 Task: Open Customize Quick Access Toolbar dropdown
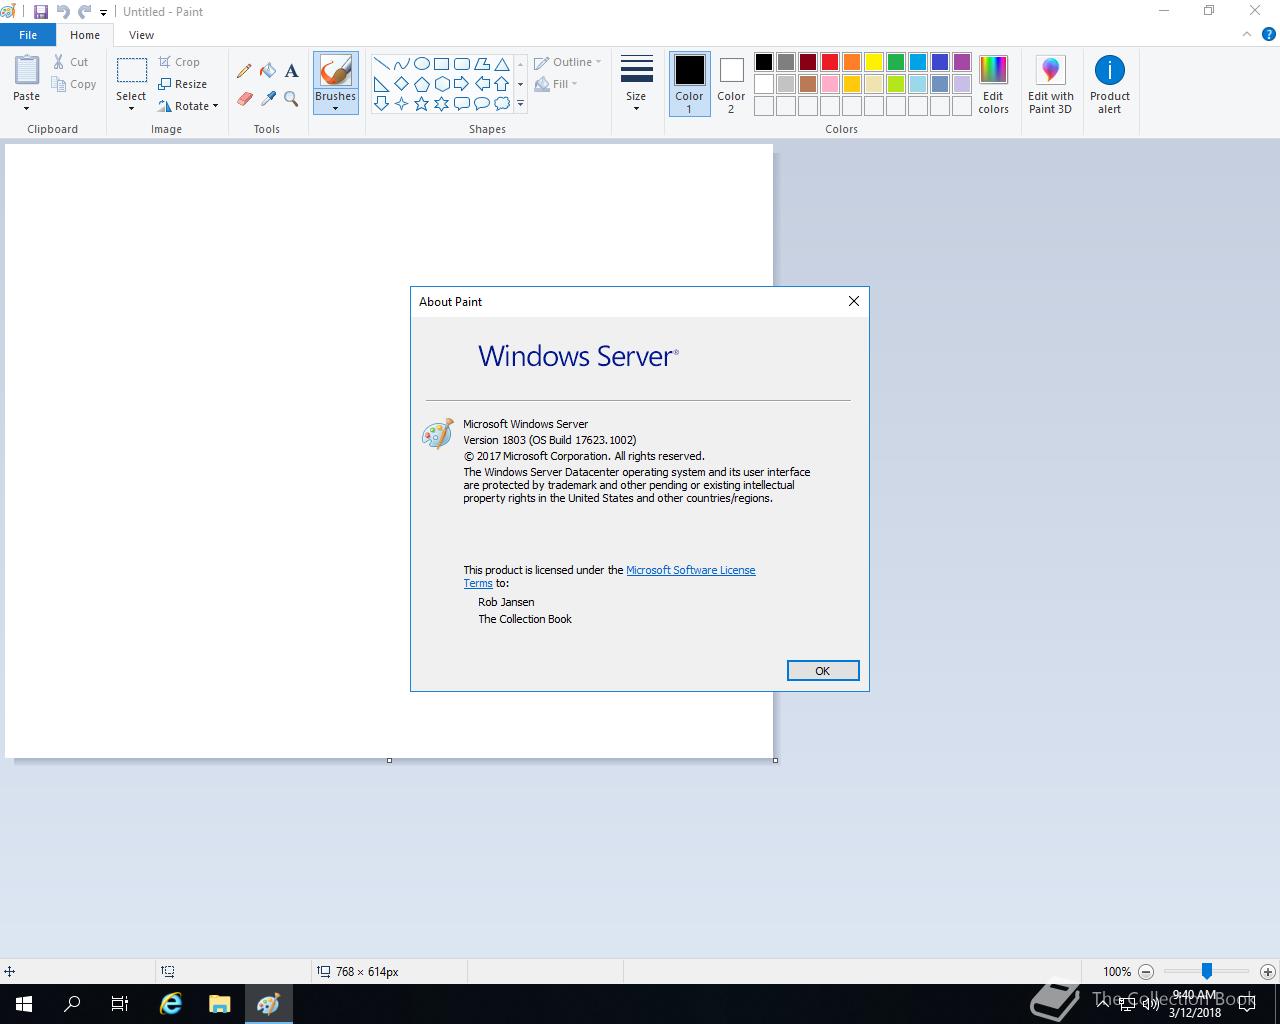[x=103, y=13]
